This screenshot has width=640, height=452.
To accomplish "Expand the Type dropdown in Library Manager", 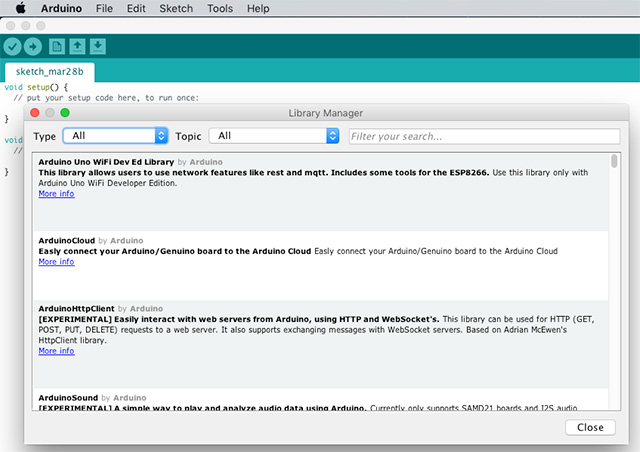I will [115, 136].
